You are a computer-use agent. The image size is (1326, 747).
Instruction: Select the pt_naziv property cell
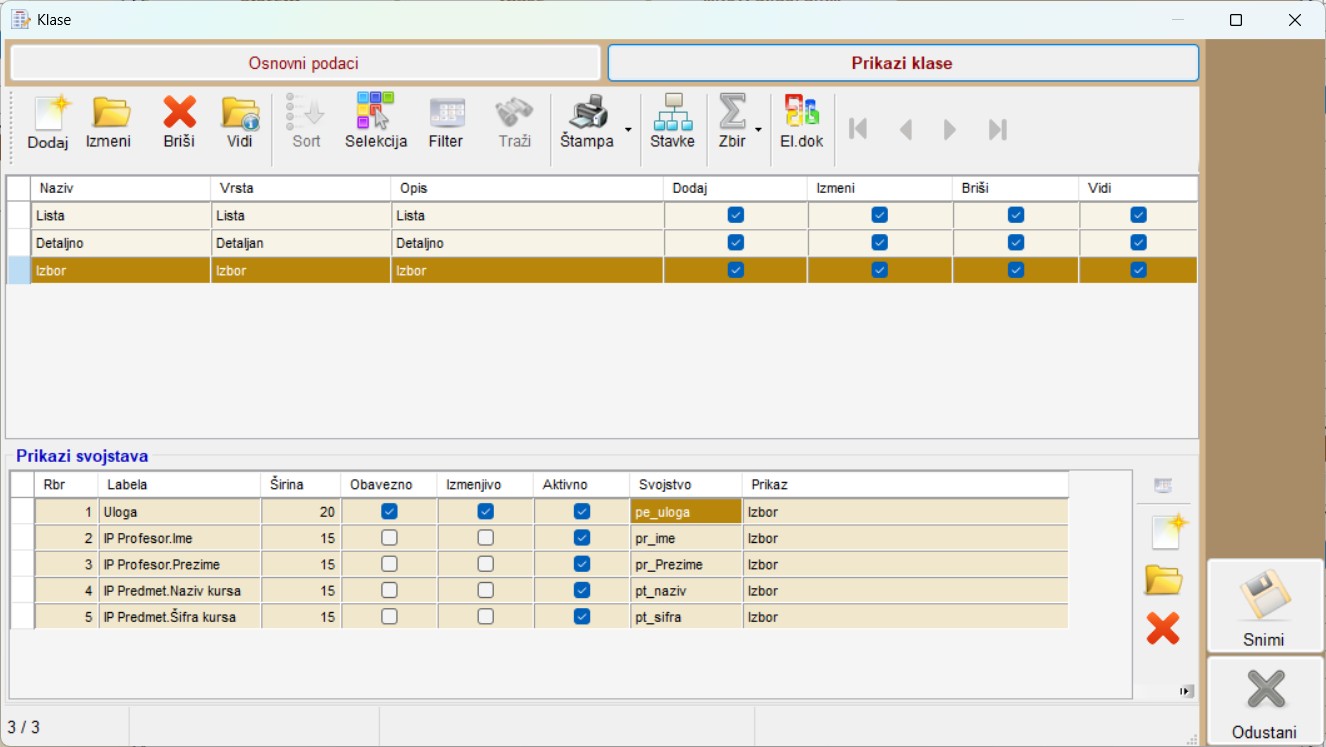[x=686, y=591]
